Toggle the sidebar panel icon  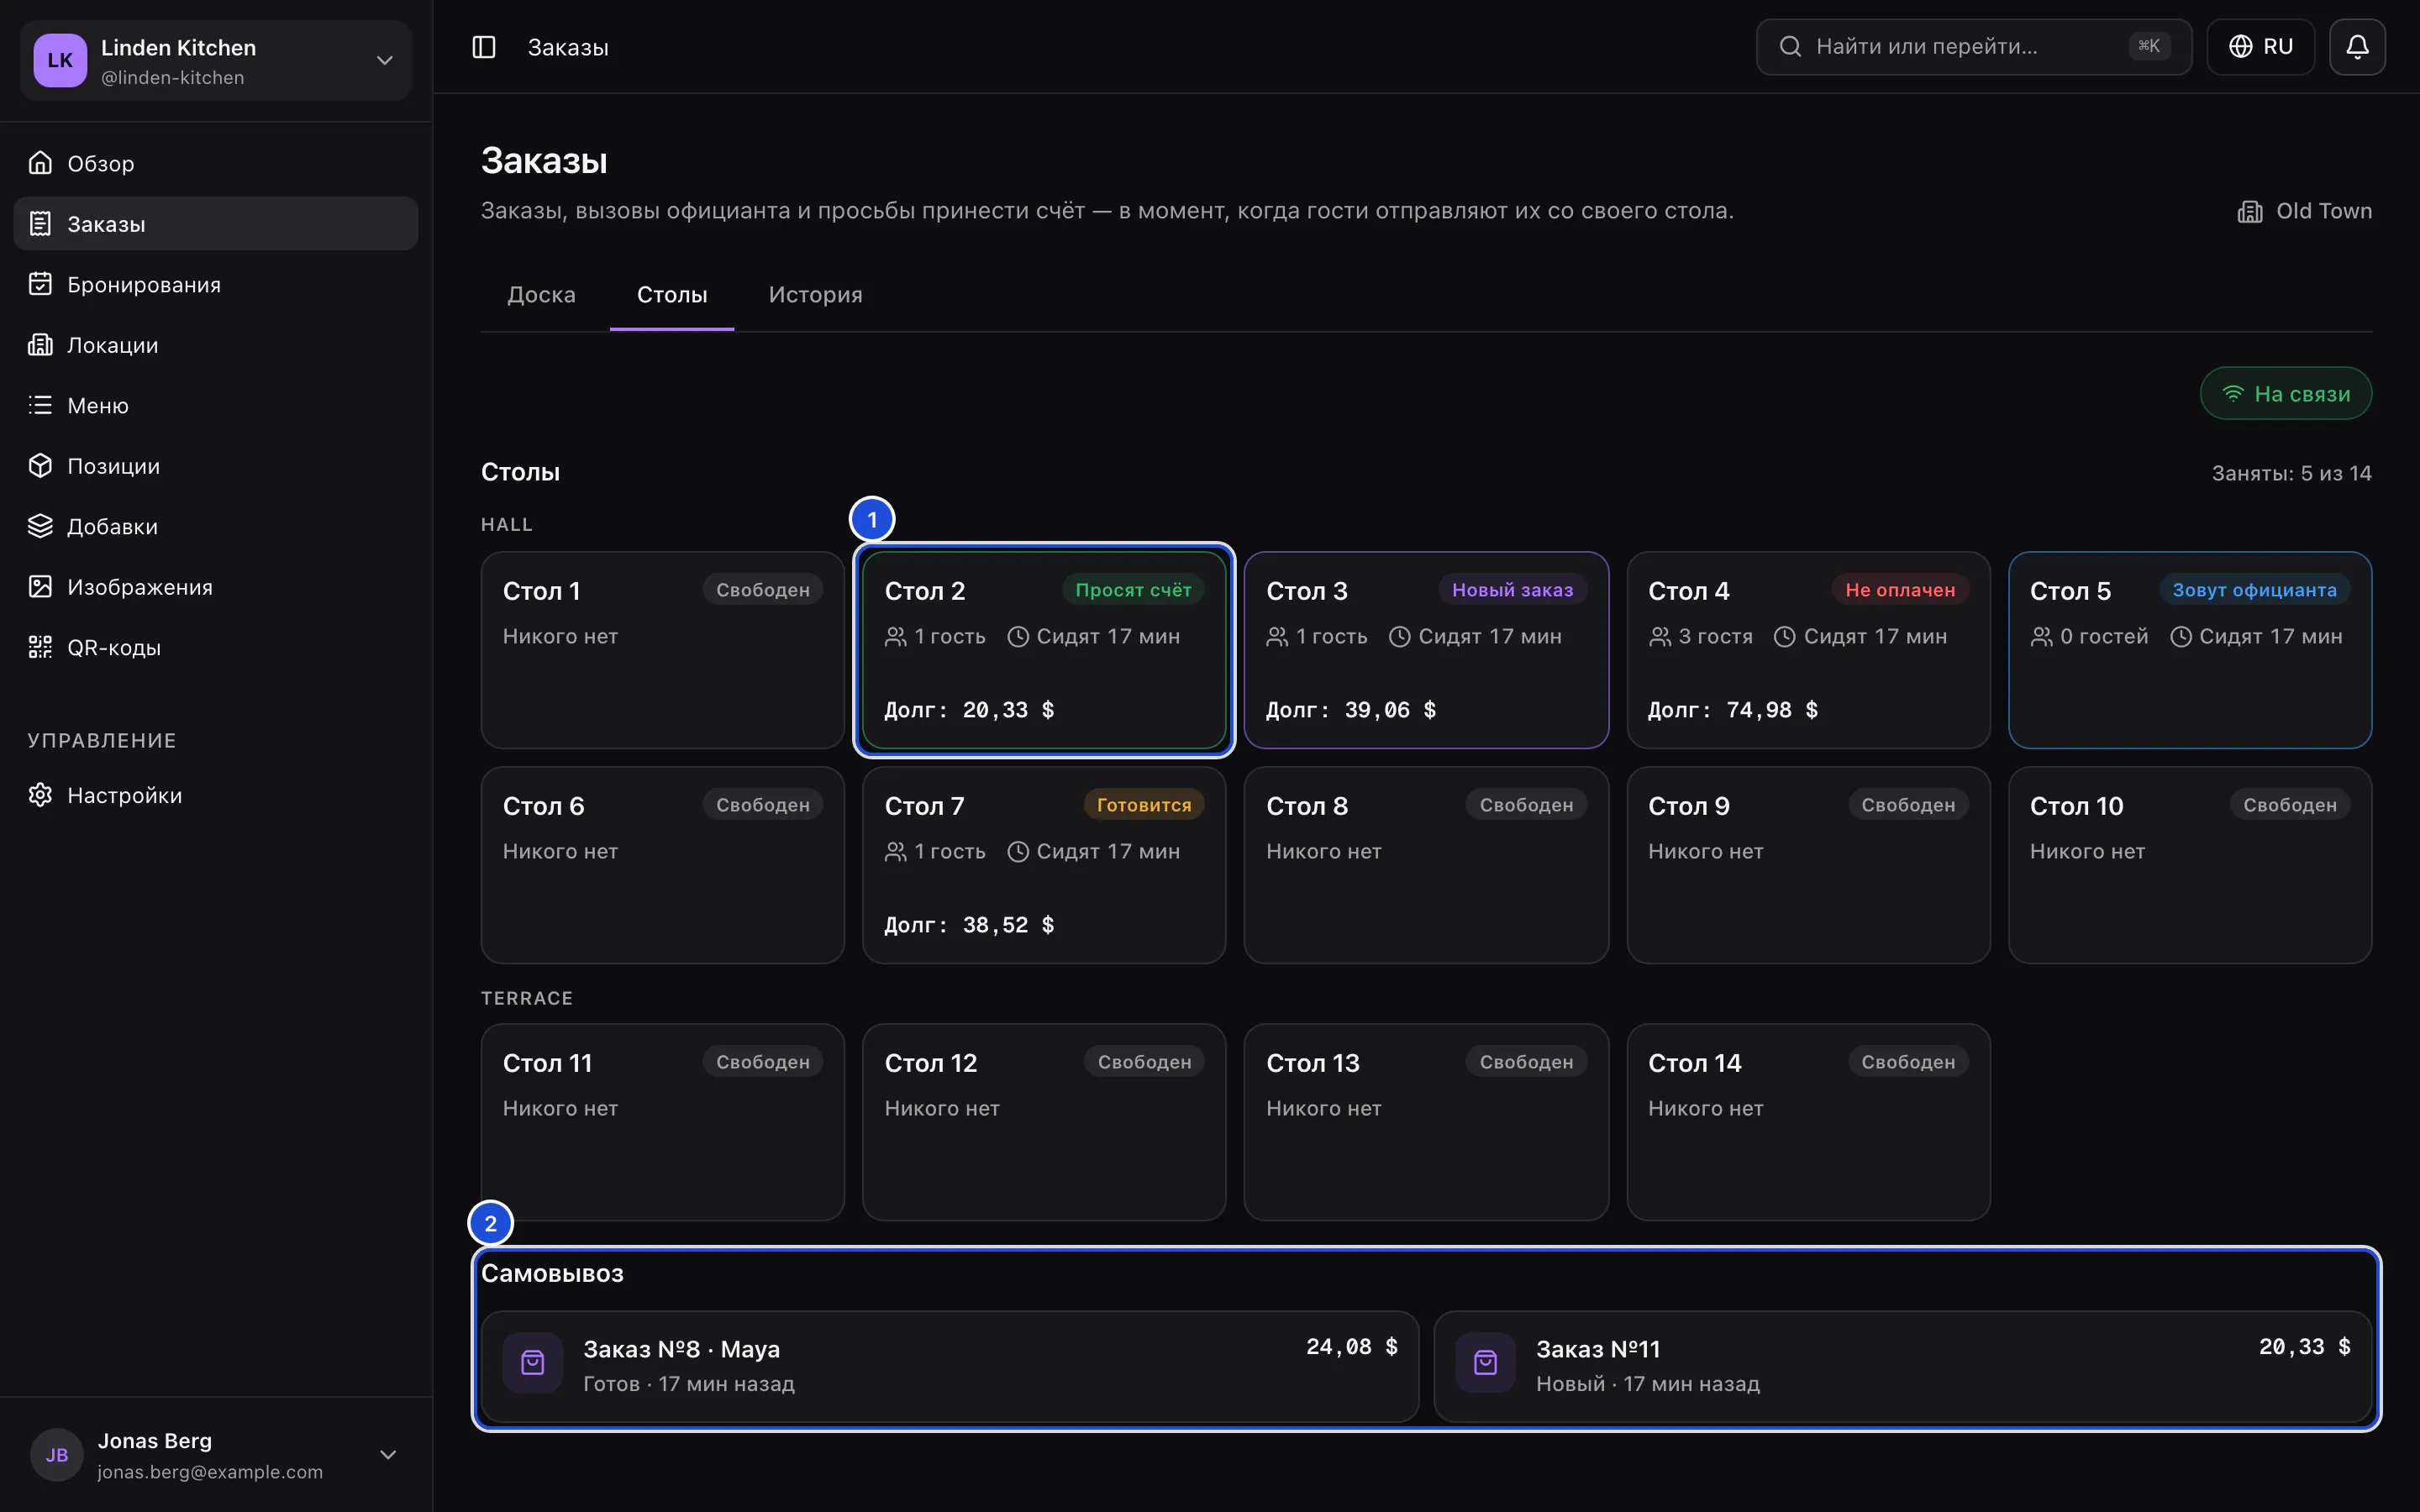point(484,47)
